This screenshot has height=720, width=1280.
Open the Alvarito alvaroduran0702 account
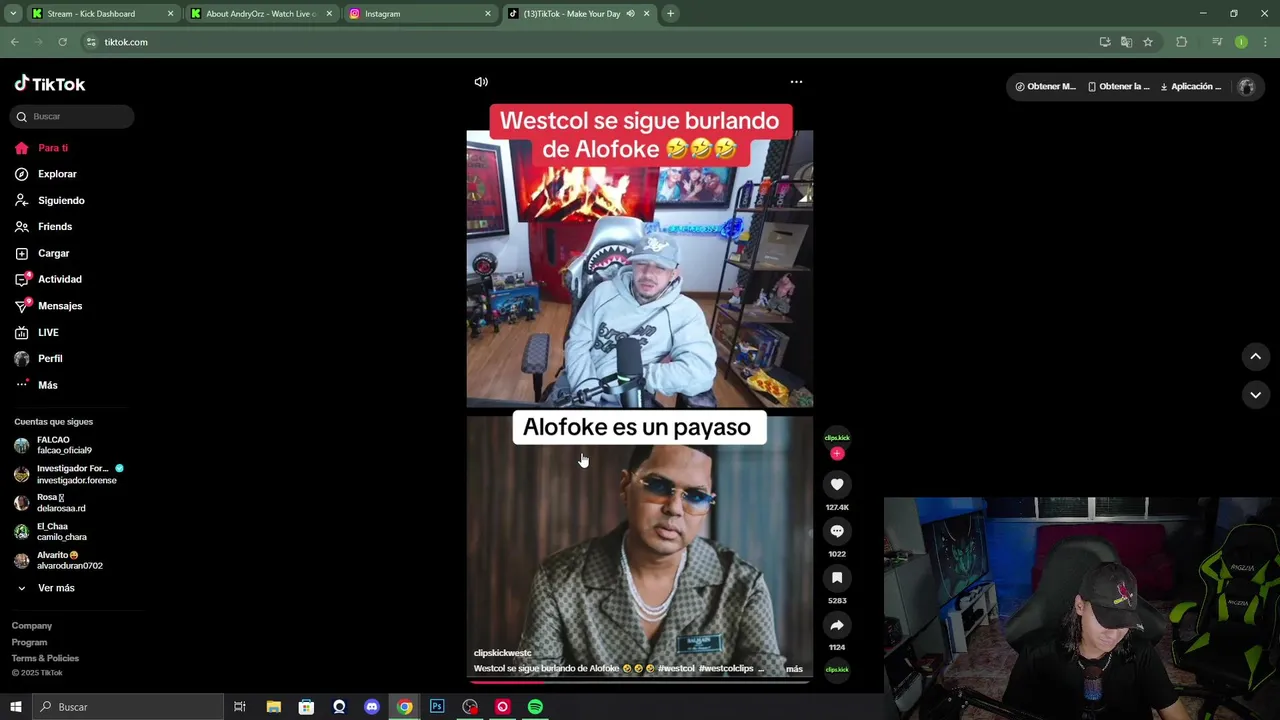coord(72,560)
